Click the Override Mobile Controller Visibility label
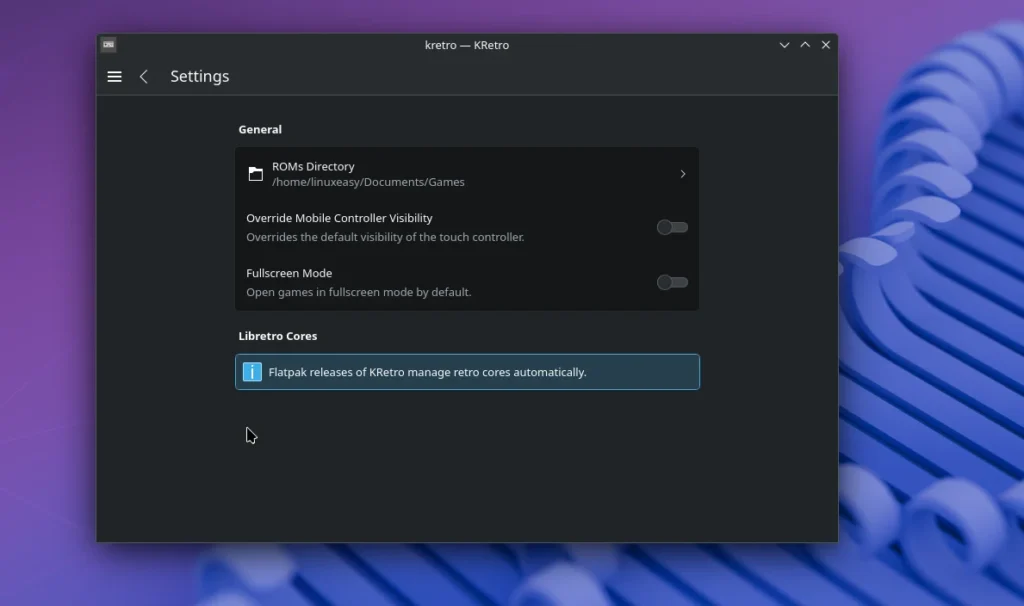1024x606 pixels. (x=339, y=218)
